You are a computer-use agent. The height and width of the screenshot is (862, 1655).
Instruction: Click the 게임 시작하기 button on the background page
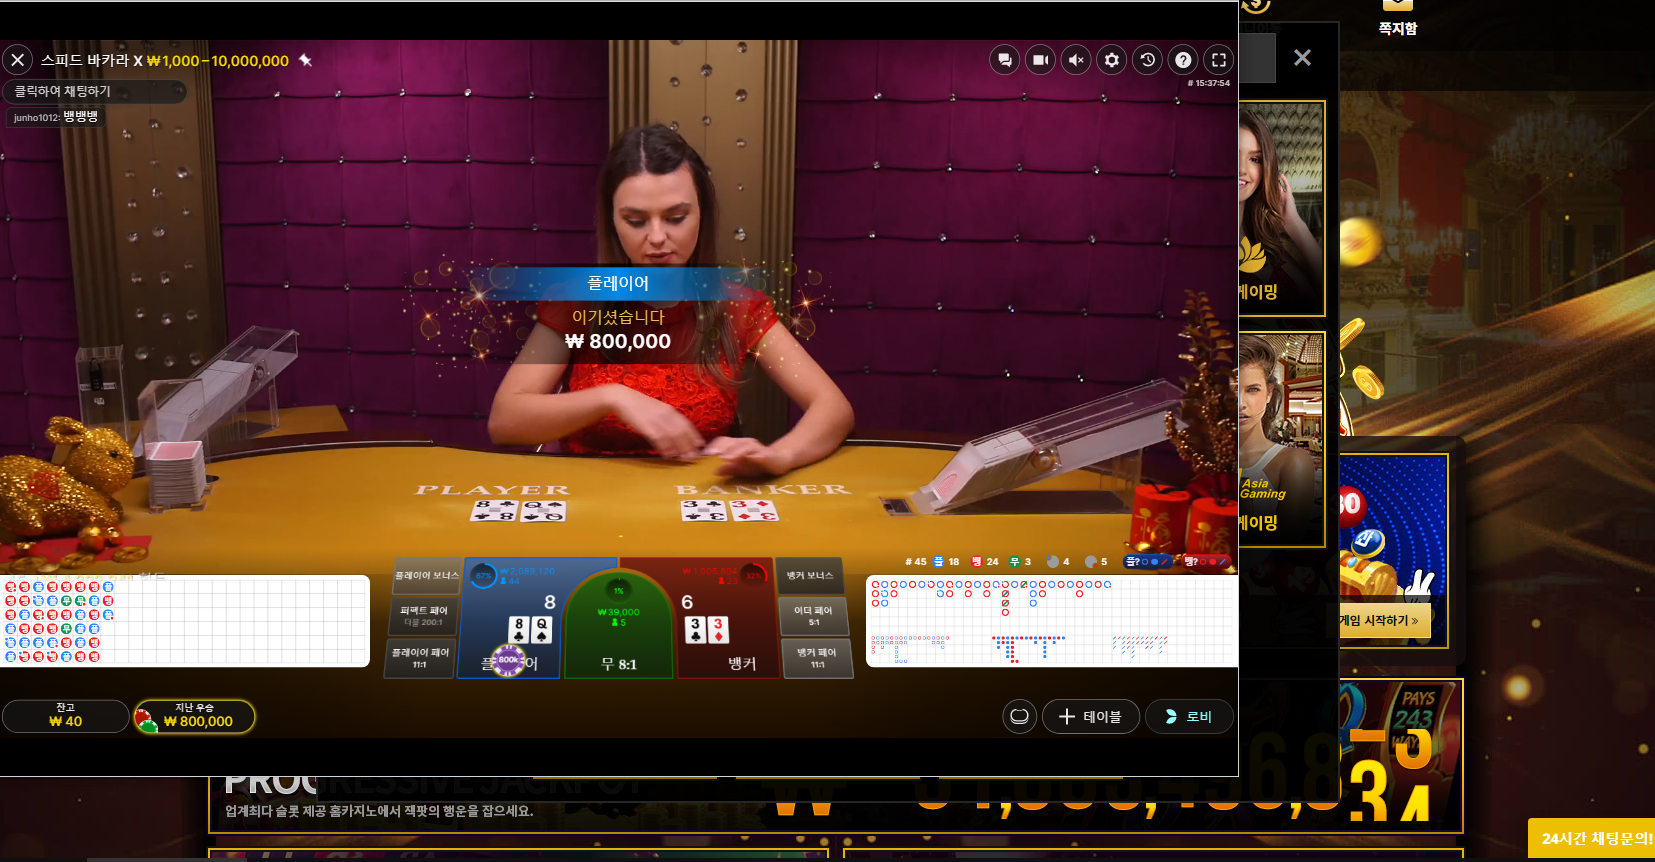tap(1384, 620)
